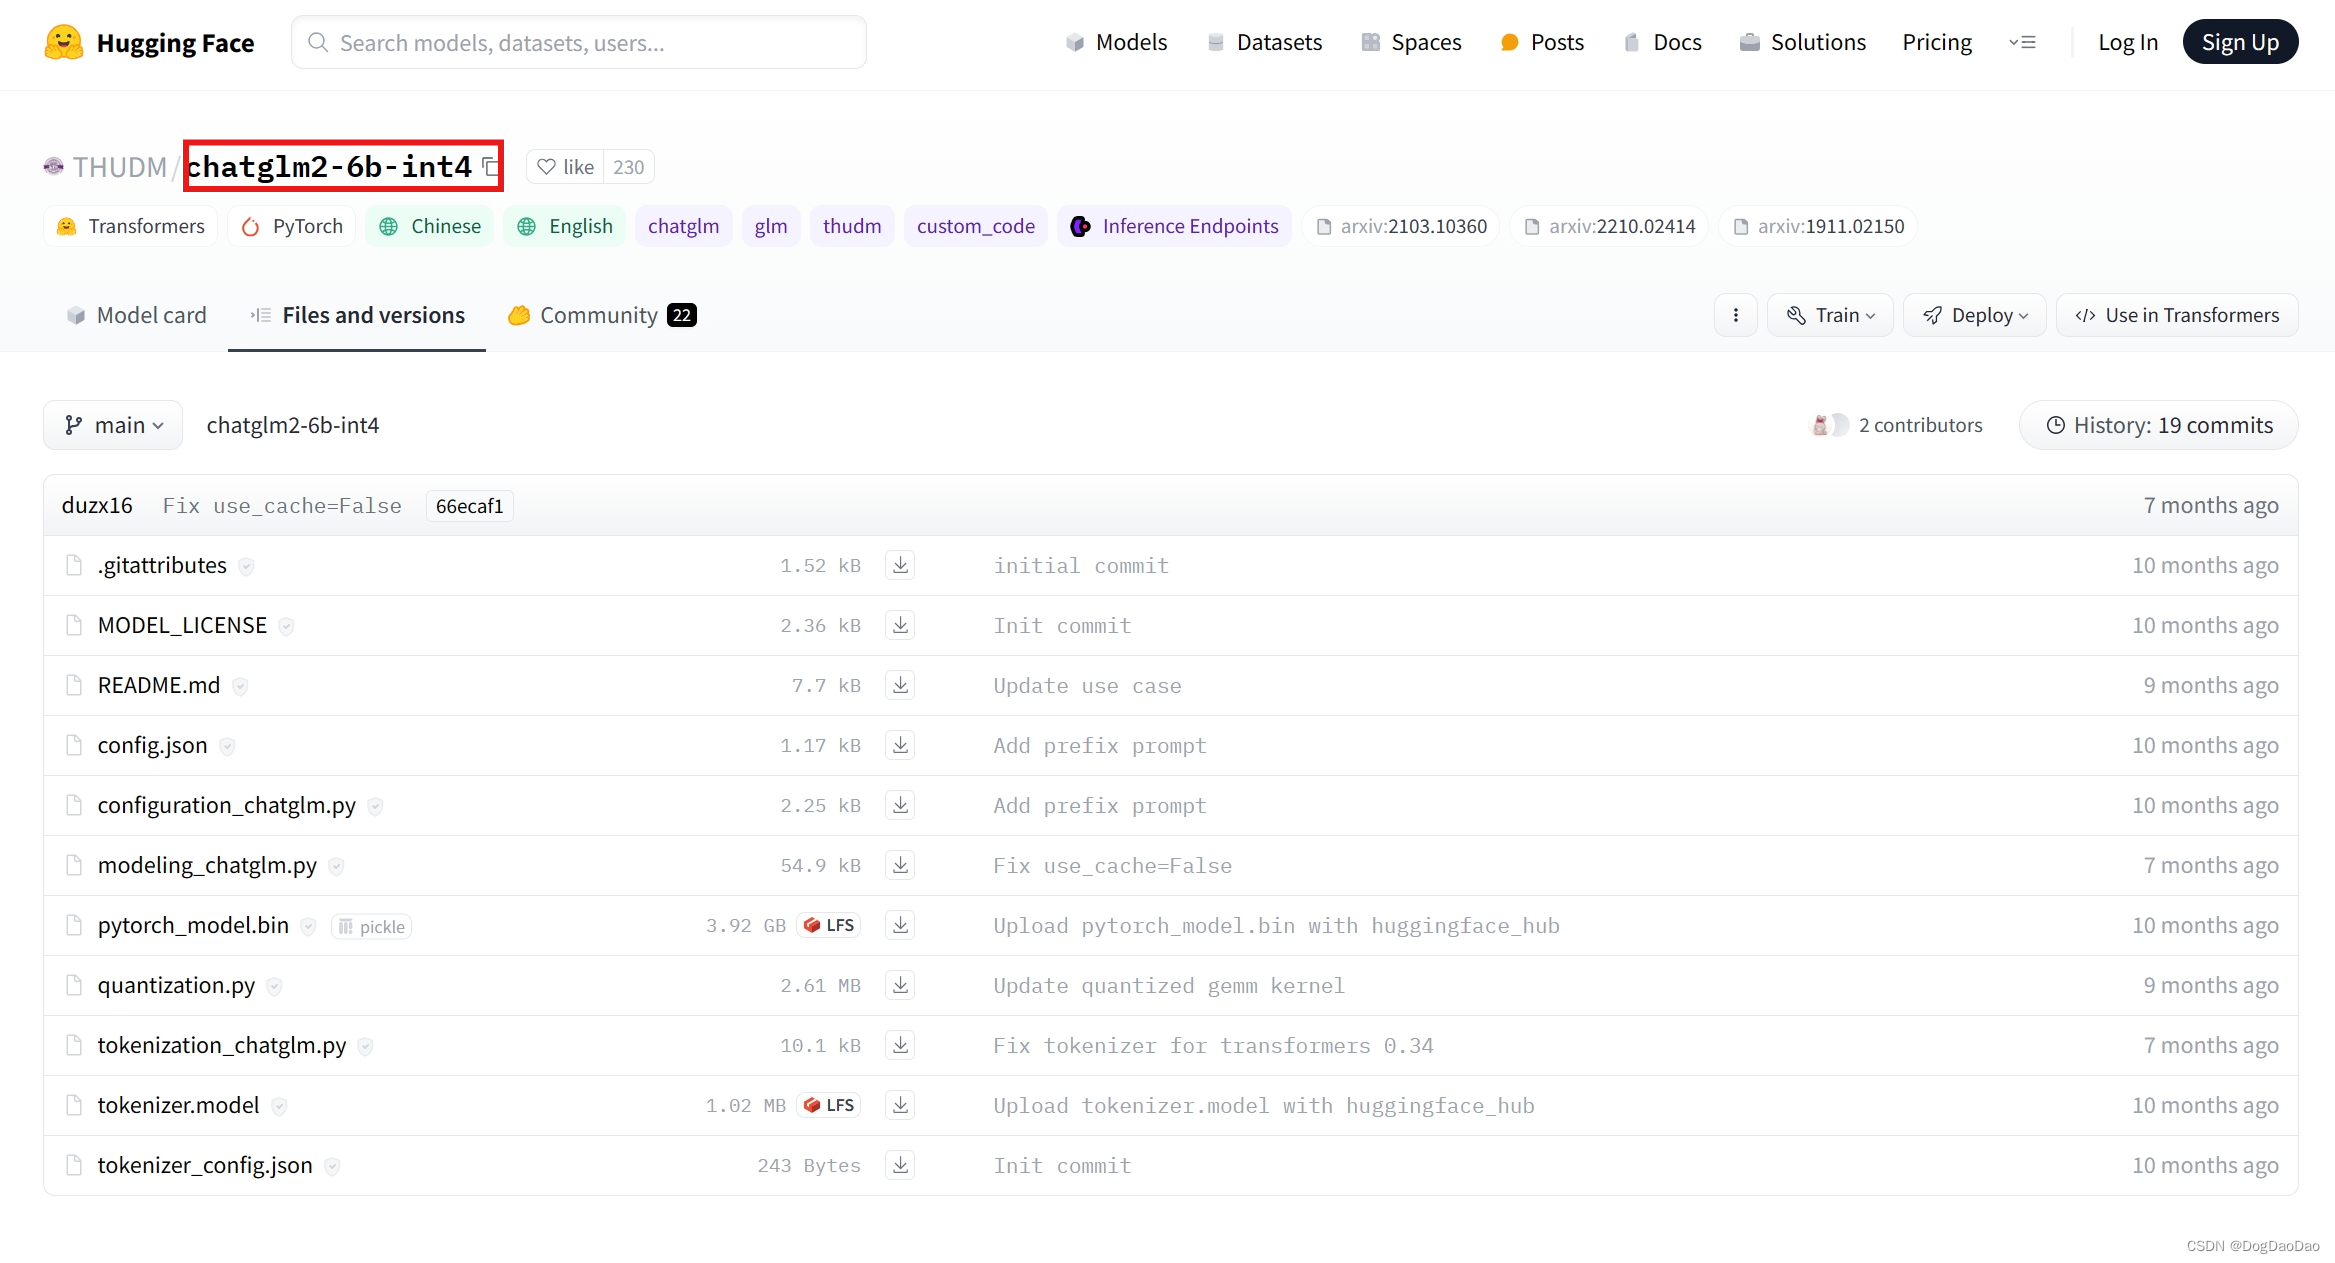Open the three-dot more options menu

pyautogui.click(x=1736, y=315)
